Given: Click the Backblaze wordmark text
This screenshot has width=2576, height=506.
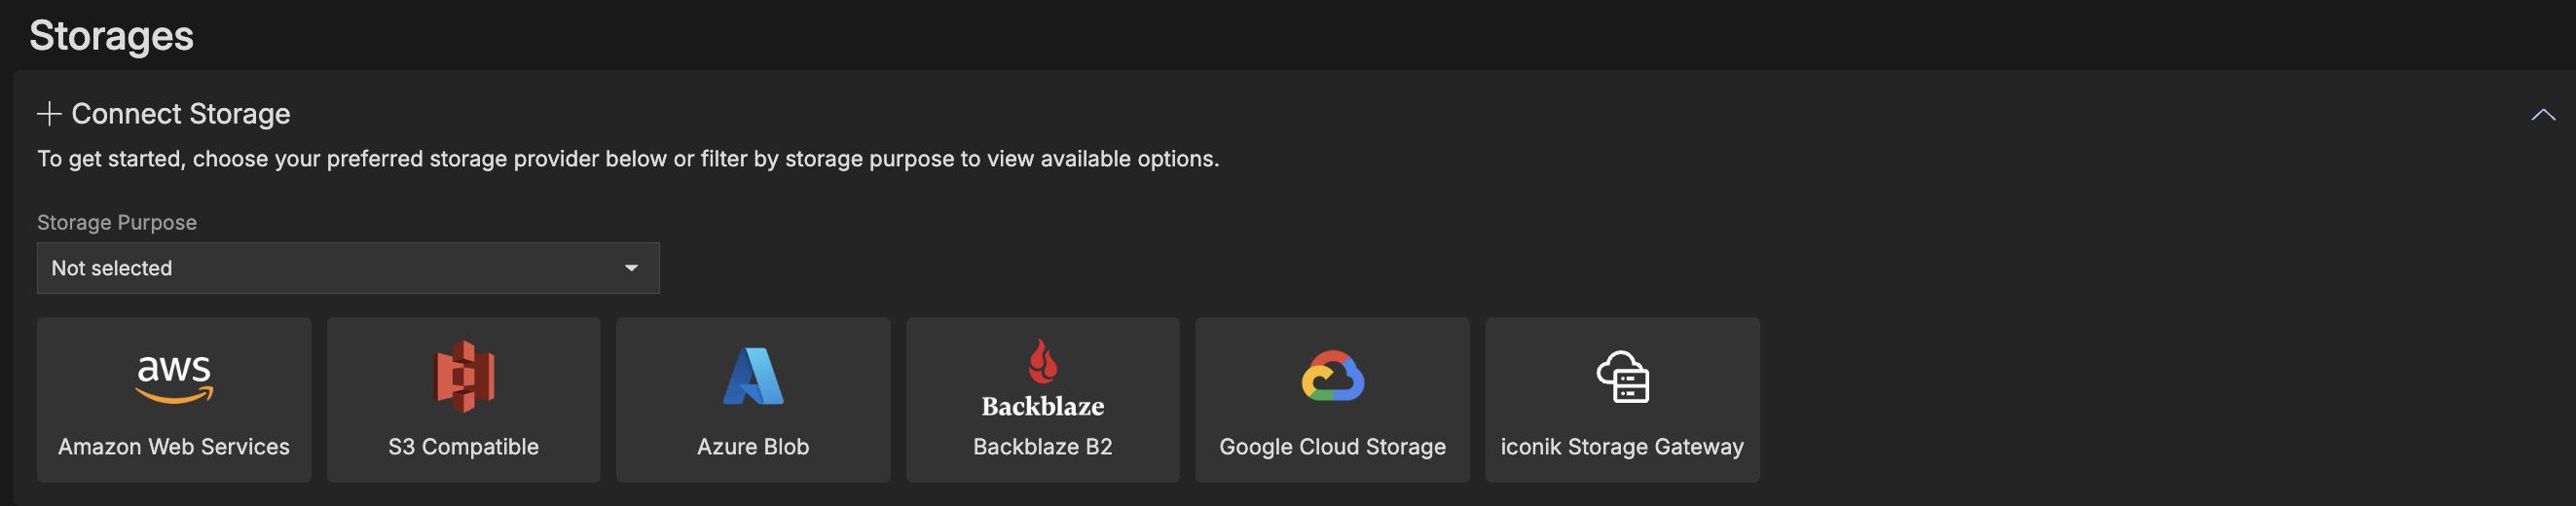Looking at the screenshot, I should click(x=1043, y=406).
